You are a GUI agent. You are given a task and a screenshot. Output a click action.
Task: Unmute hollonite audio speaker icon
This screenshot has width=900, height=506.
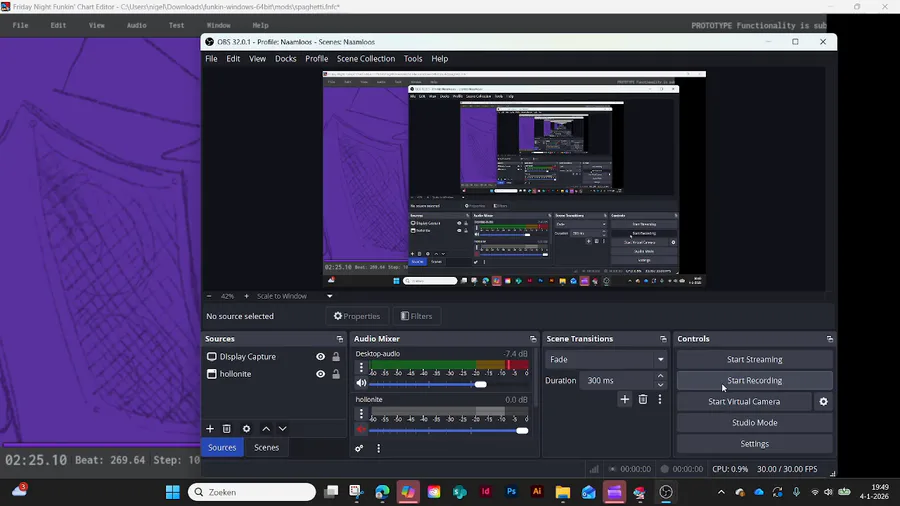pos(361,429)
